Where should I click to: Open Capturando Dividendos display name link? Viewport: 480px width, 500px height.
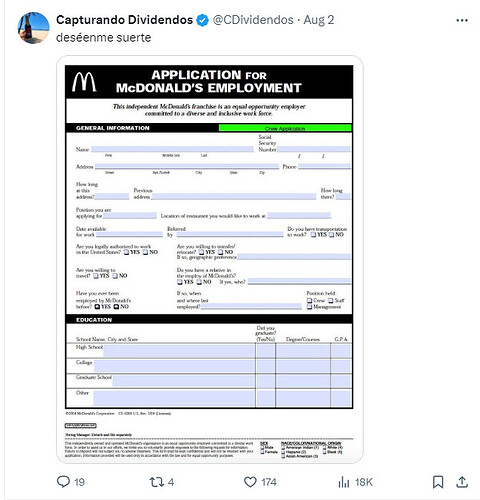pyautogui.click(x=124, y=20)
